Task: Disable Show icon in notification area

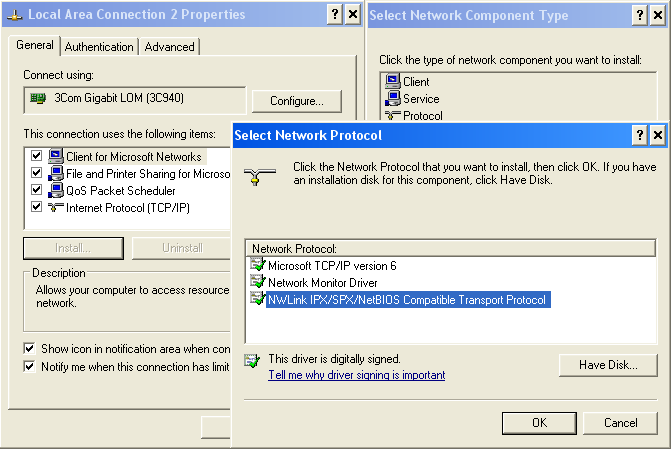Action: pyautogui.click(x=29, y=348)
